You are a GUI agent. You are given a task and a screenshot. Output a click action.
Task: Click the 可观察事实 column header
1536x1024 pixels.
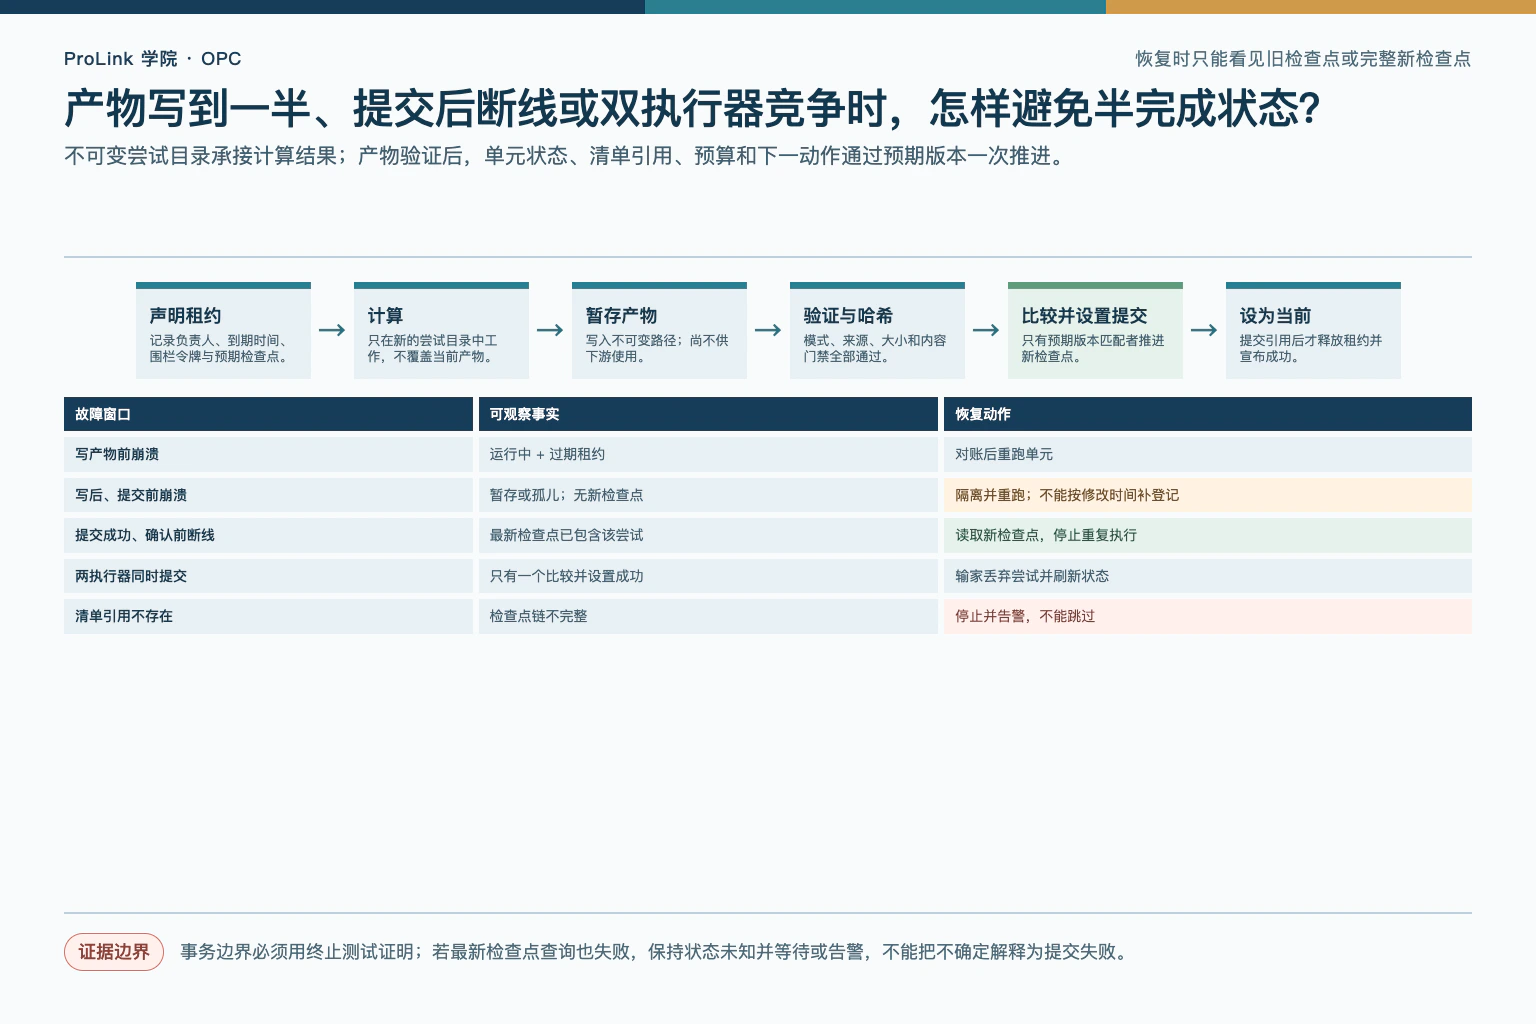[708, 414]
